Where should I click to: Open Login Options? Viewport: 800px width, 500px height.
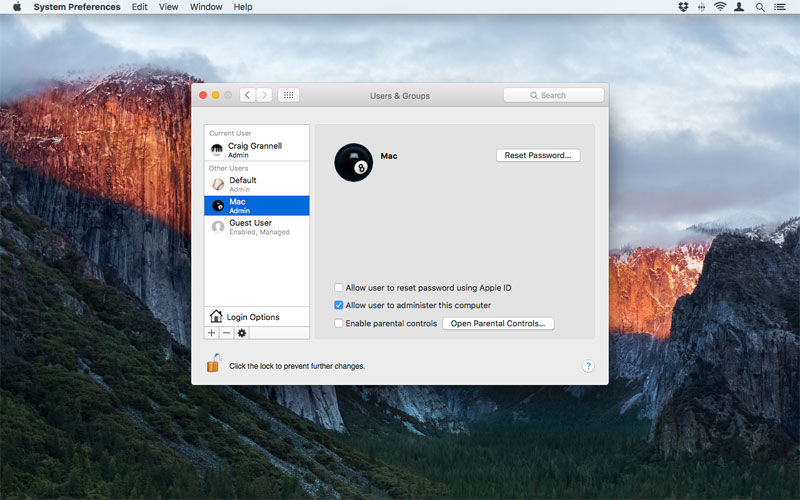click(x=257, y=316)
